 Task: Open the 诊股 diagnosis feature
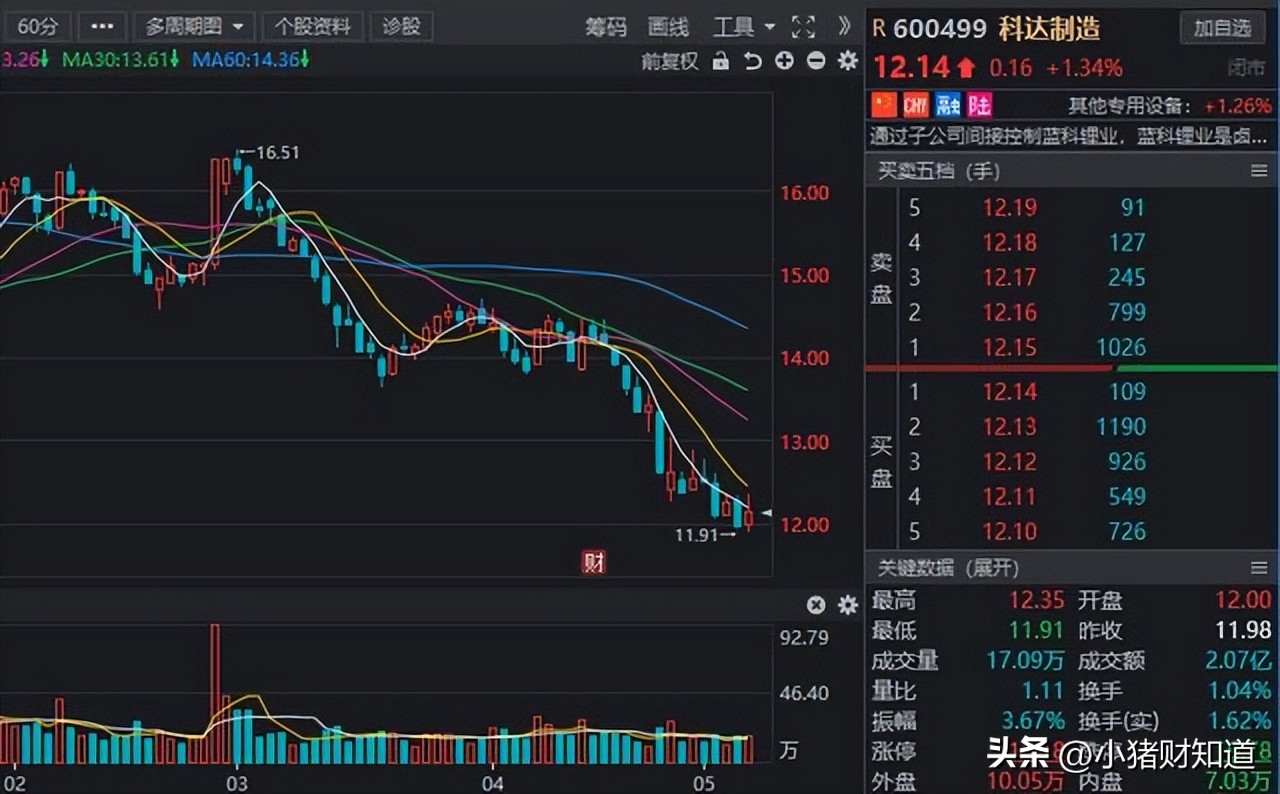(402, 27)
